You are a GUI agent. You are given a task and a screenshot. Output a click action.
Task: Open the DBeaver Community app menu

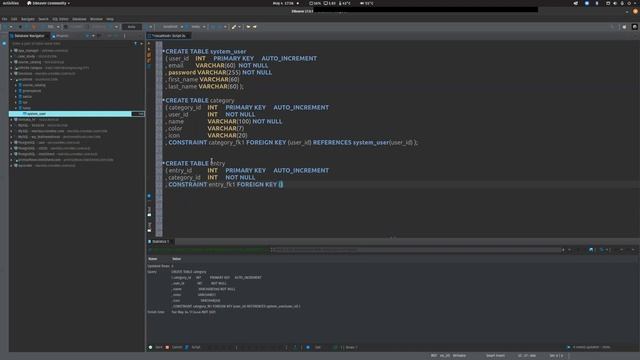pos(48,3)
